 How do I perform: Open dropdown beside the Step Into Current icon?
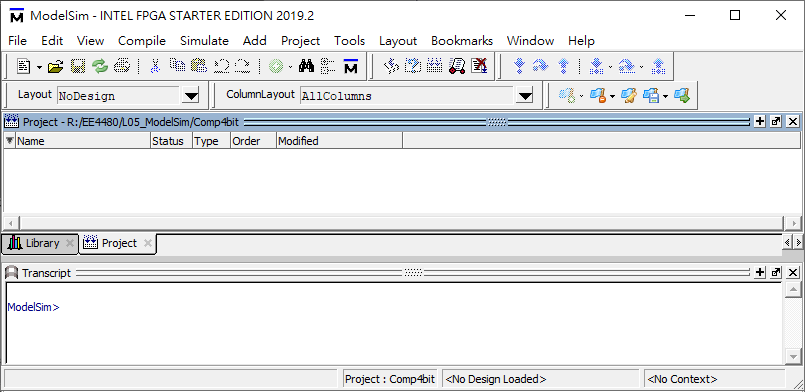[x=610, y=67]
